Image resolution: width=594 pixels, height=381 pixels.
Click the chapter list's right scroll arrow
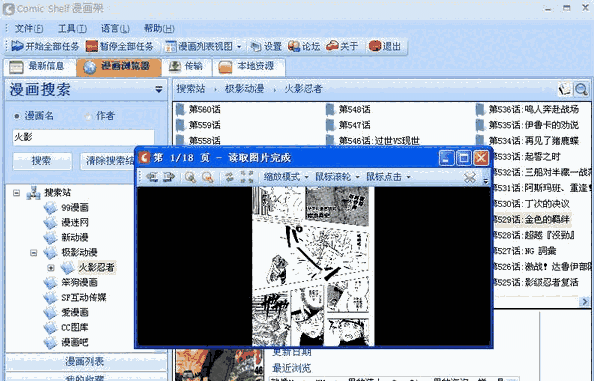pyautogui.click(x=585, y=302)
